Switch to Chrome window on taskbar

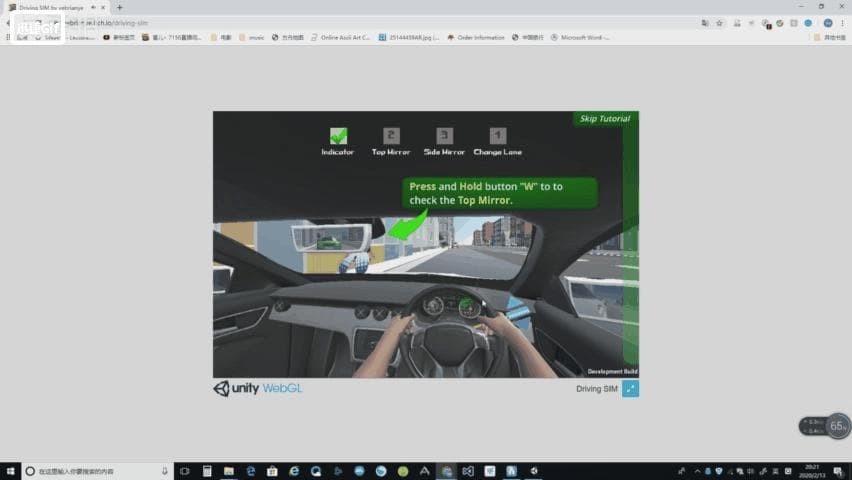447,471
